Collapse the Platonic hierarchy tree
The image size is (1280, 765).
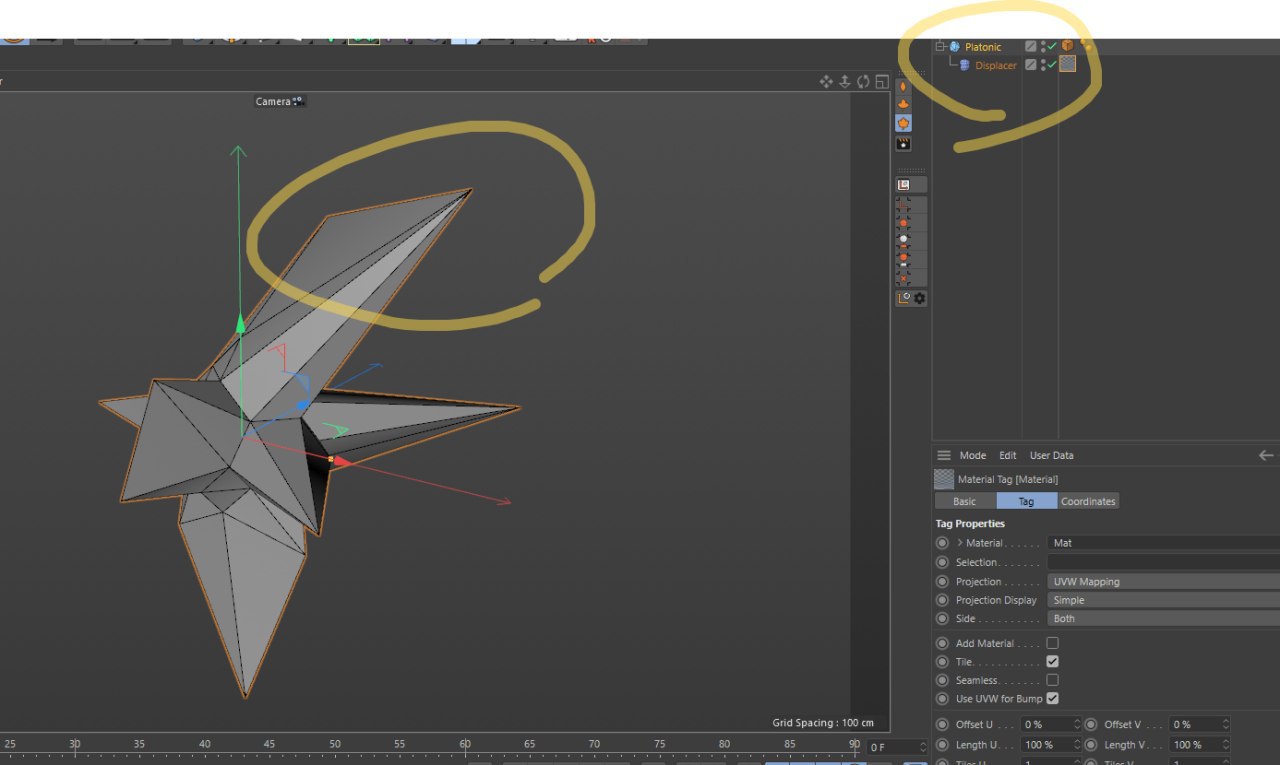(940, 47)
